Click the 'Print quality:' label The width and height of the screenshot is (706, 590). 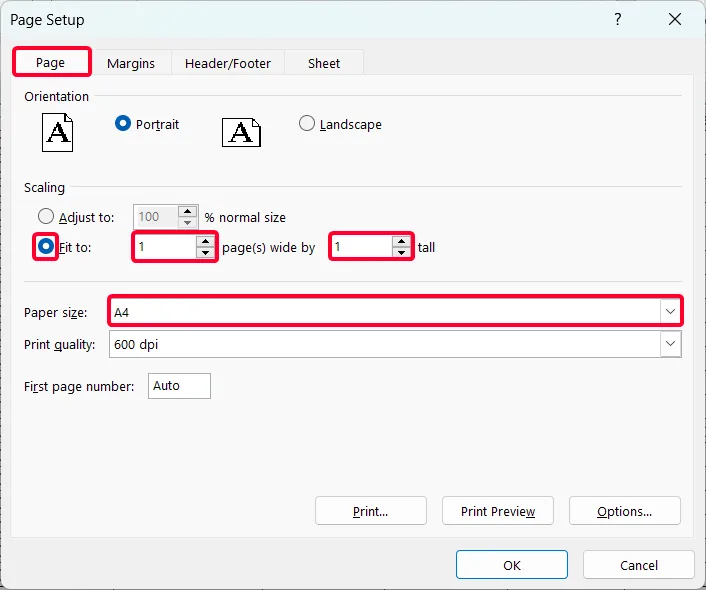tap(59, 345)
